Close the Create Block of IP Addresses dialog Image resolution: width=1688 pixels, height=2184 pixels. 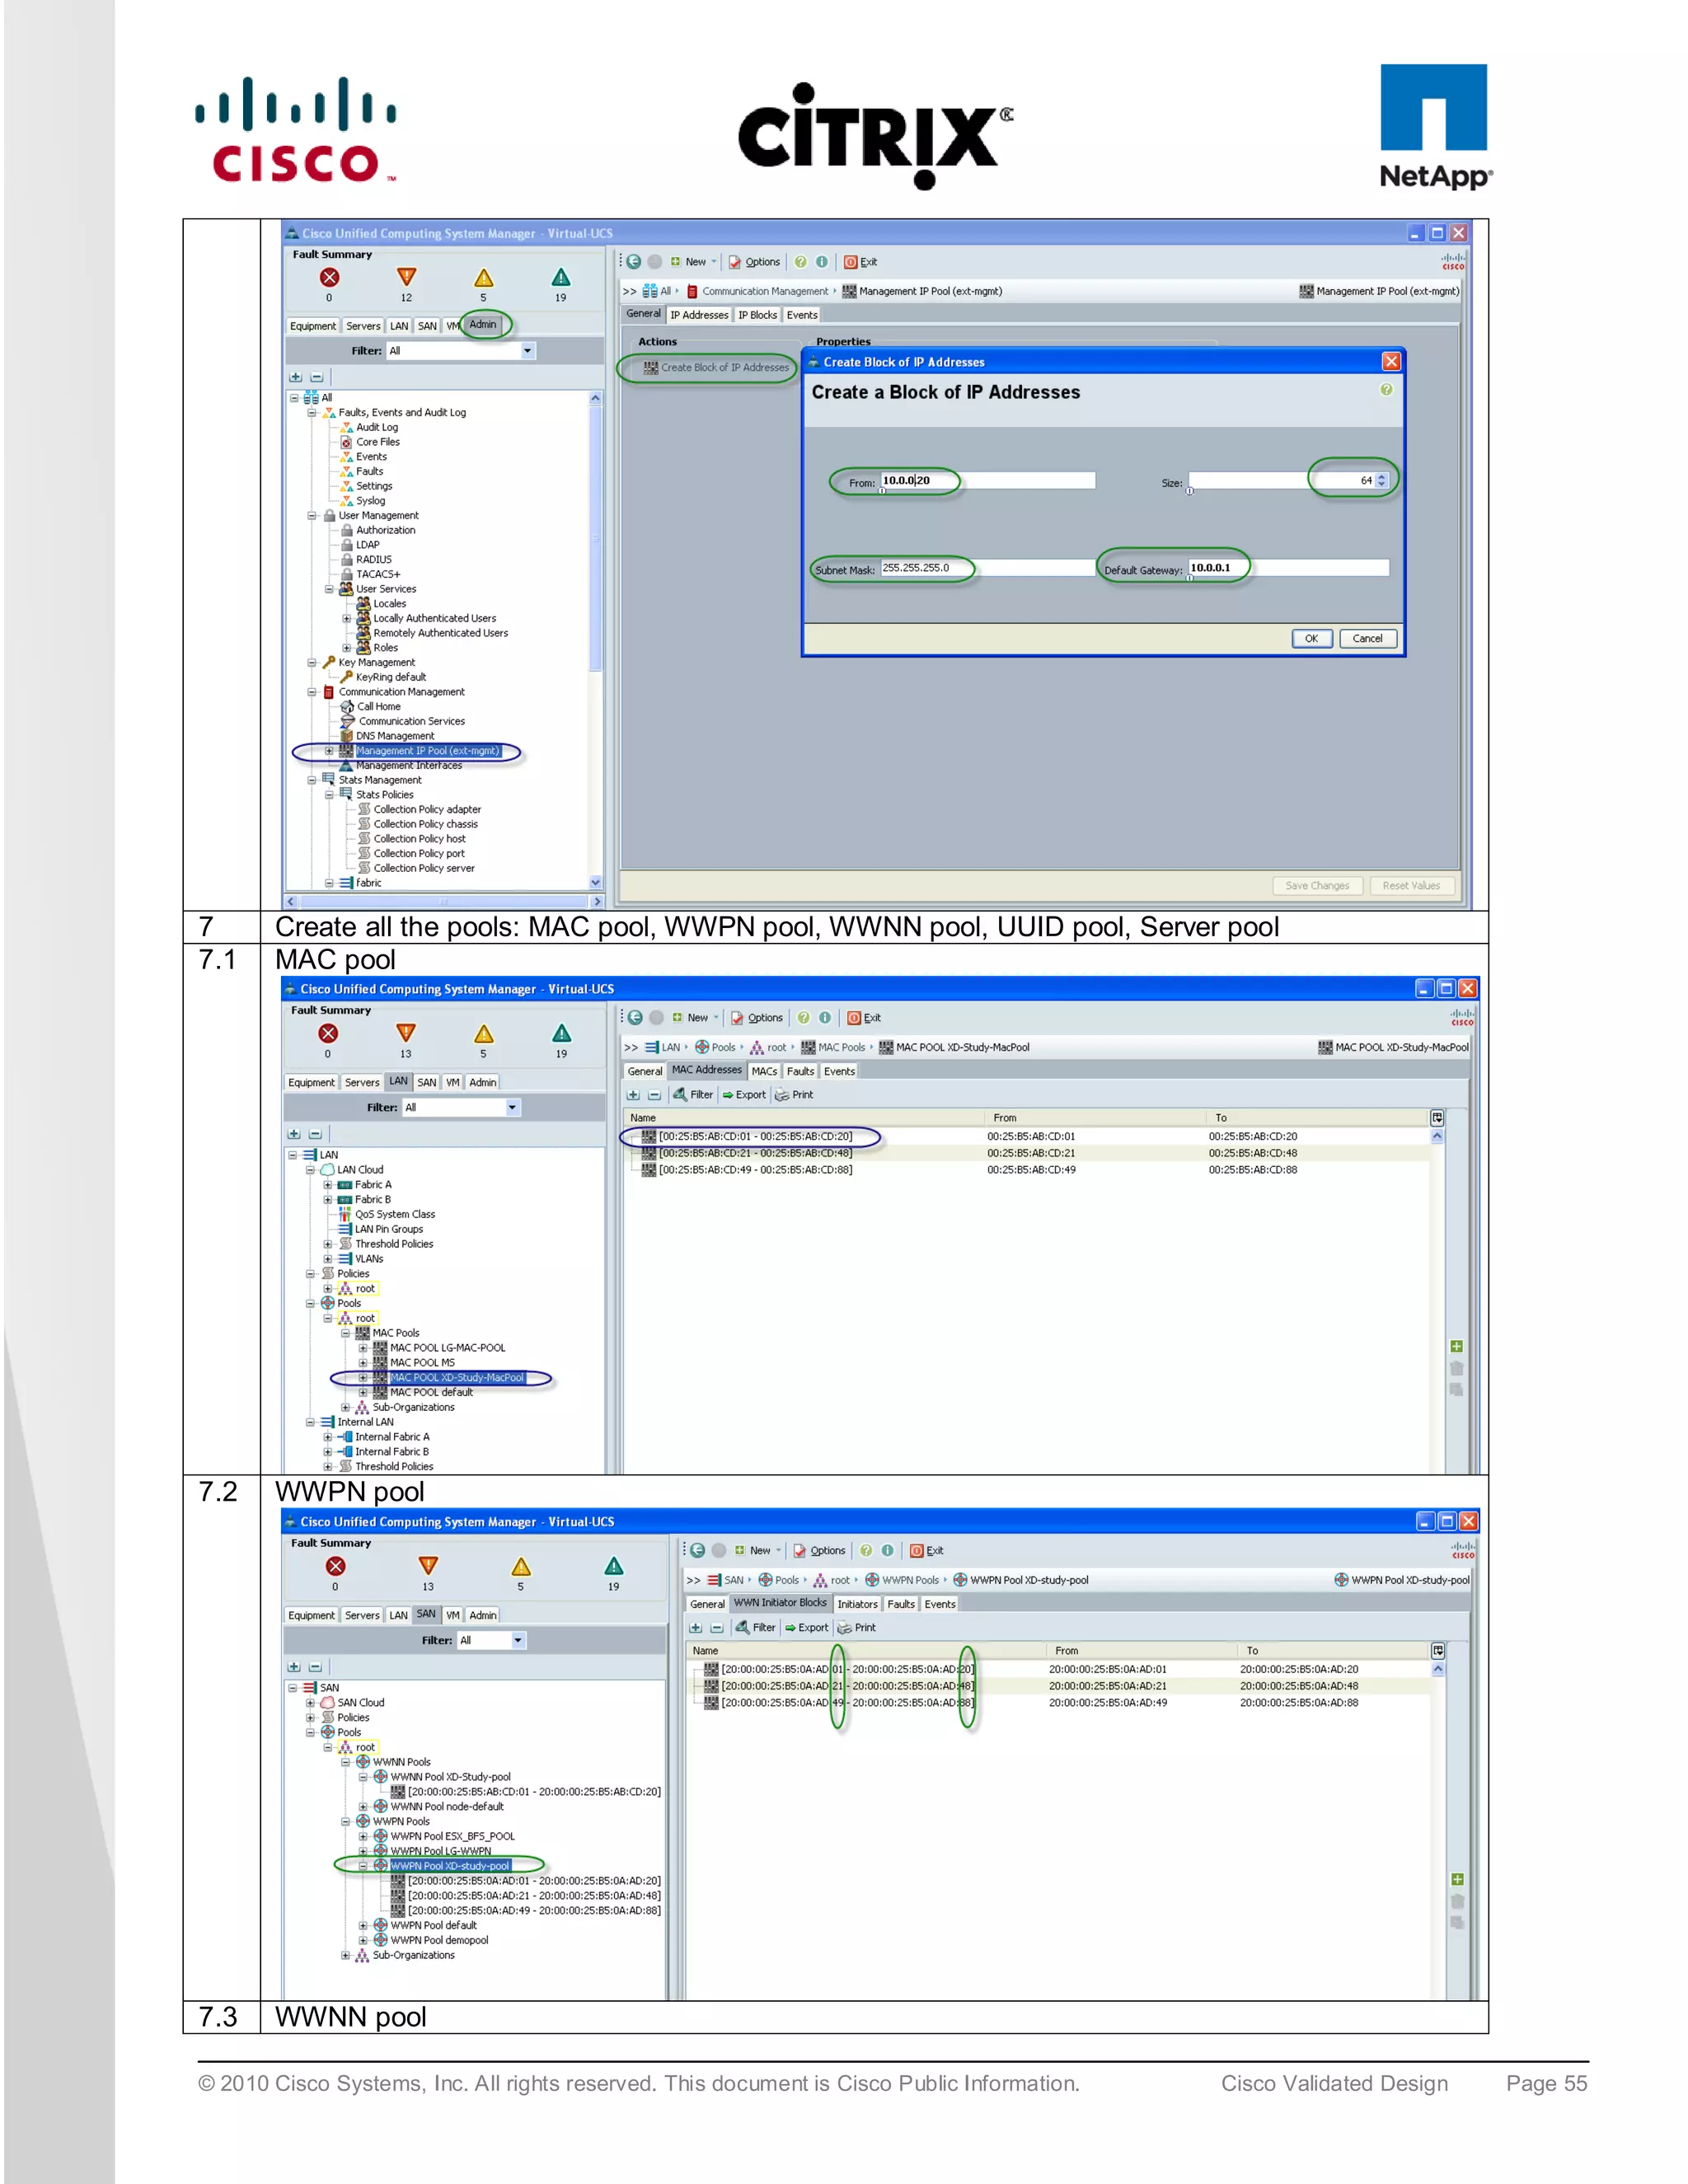pyautogui.click(x=1391, y=361)
